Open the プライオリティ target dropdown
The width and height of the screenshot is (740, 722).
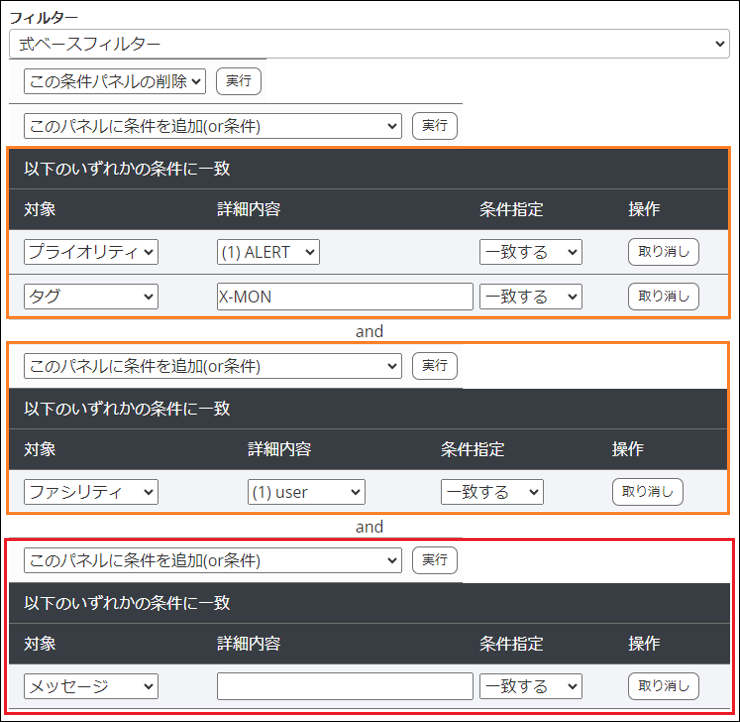click(91, 252)
